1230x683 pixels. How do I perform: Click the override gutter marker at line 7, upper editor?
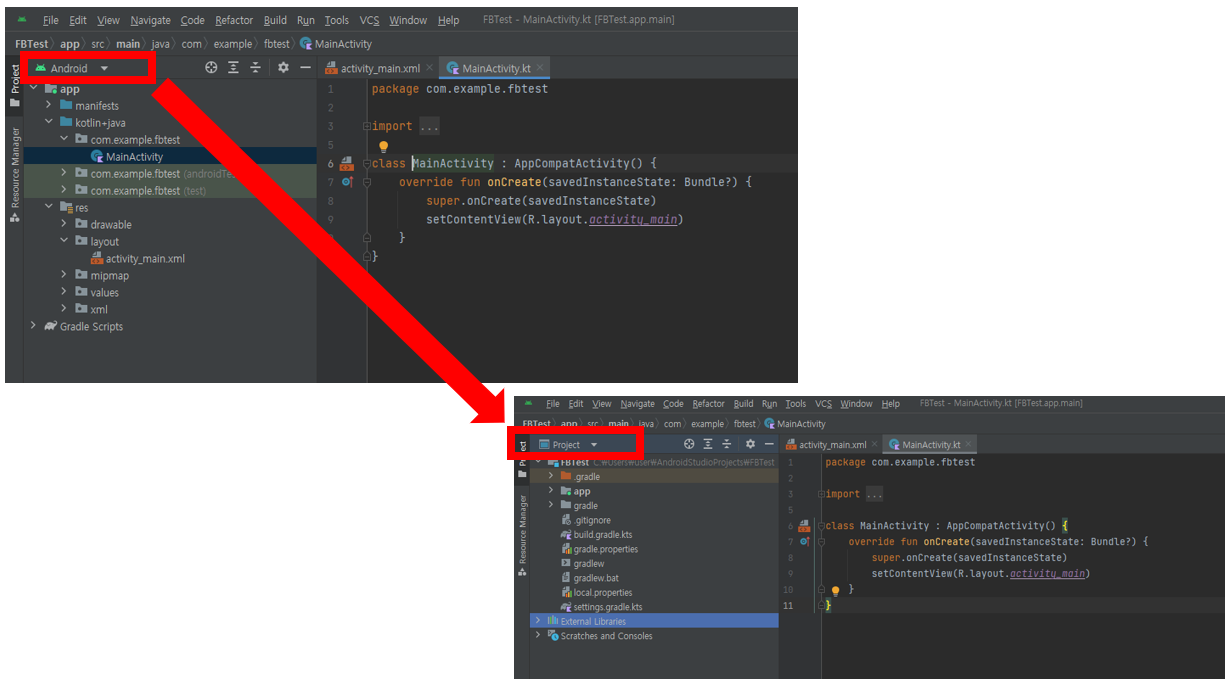(347, 182)
